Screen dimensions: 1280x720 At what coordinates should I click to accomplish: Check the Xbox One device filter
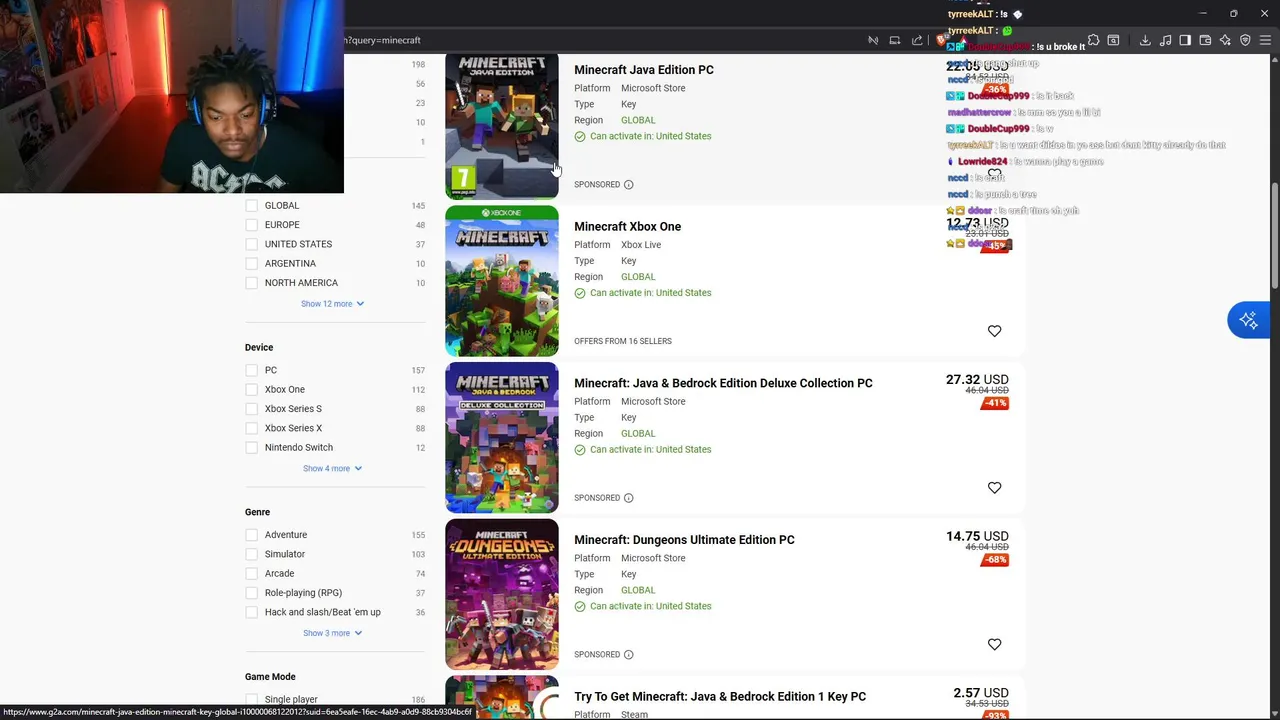click(252, 390)
